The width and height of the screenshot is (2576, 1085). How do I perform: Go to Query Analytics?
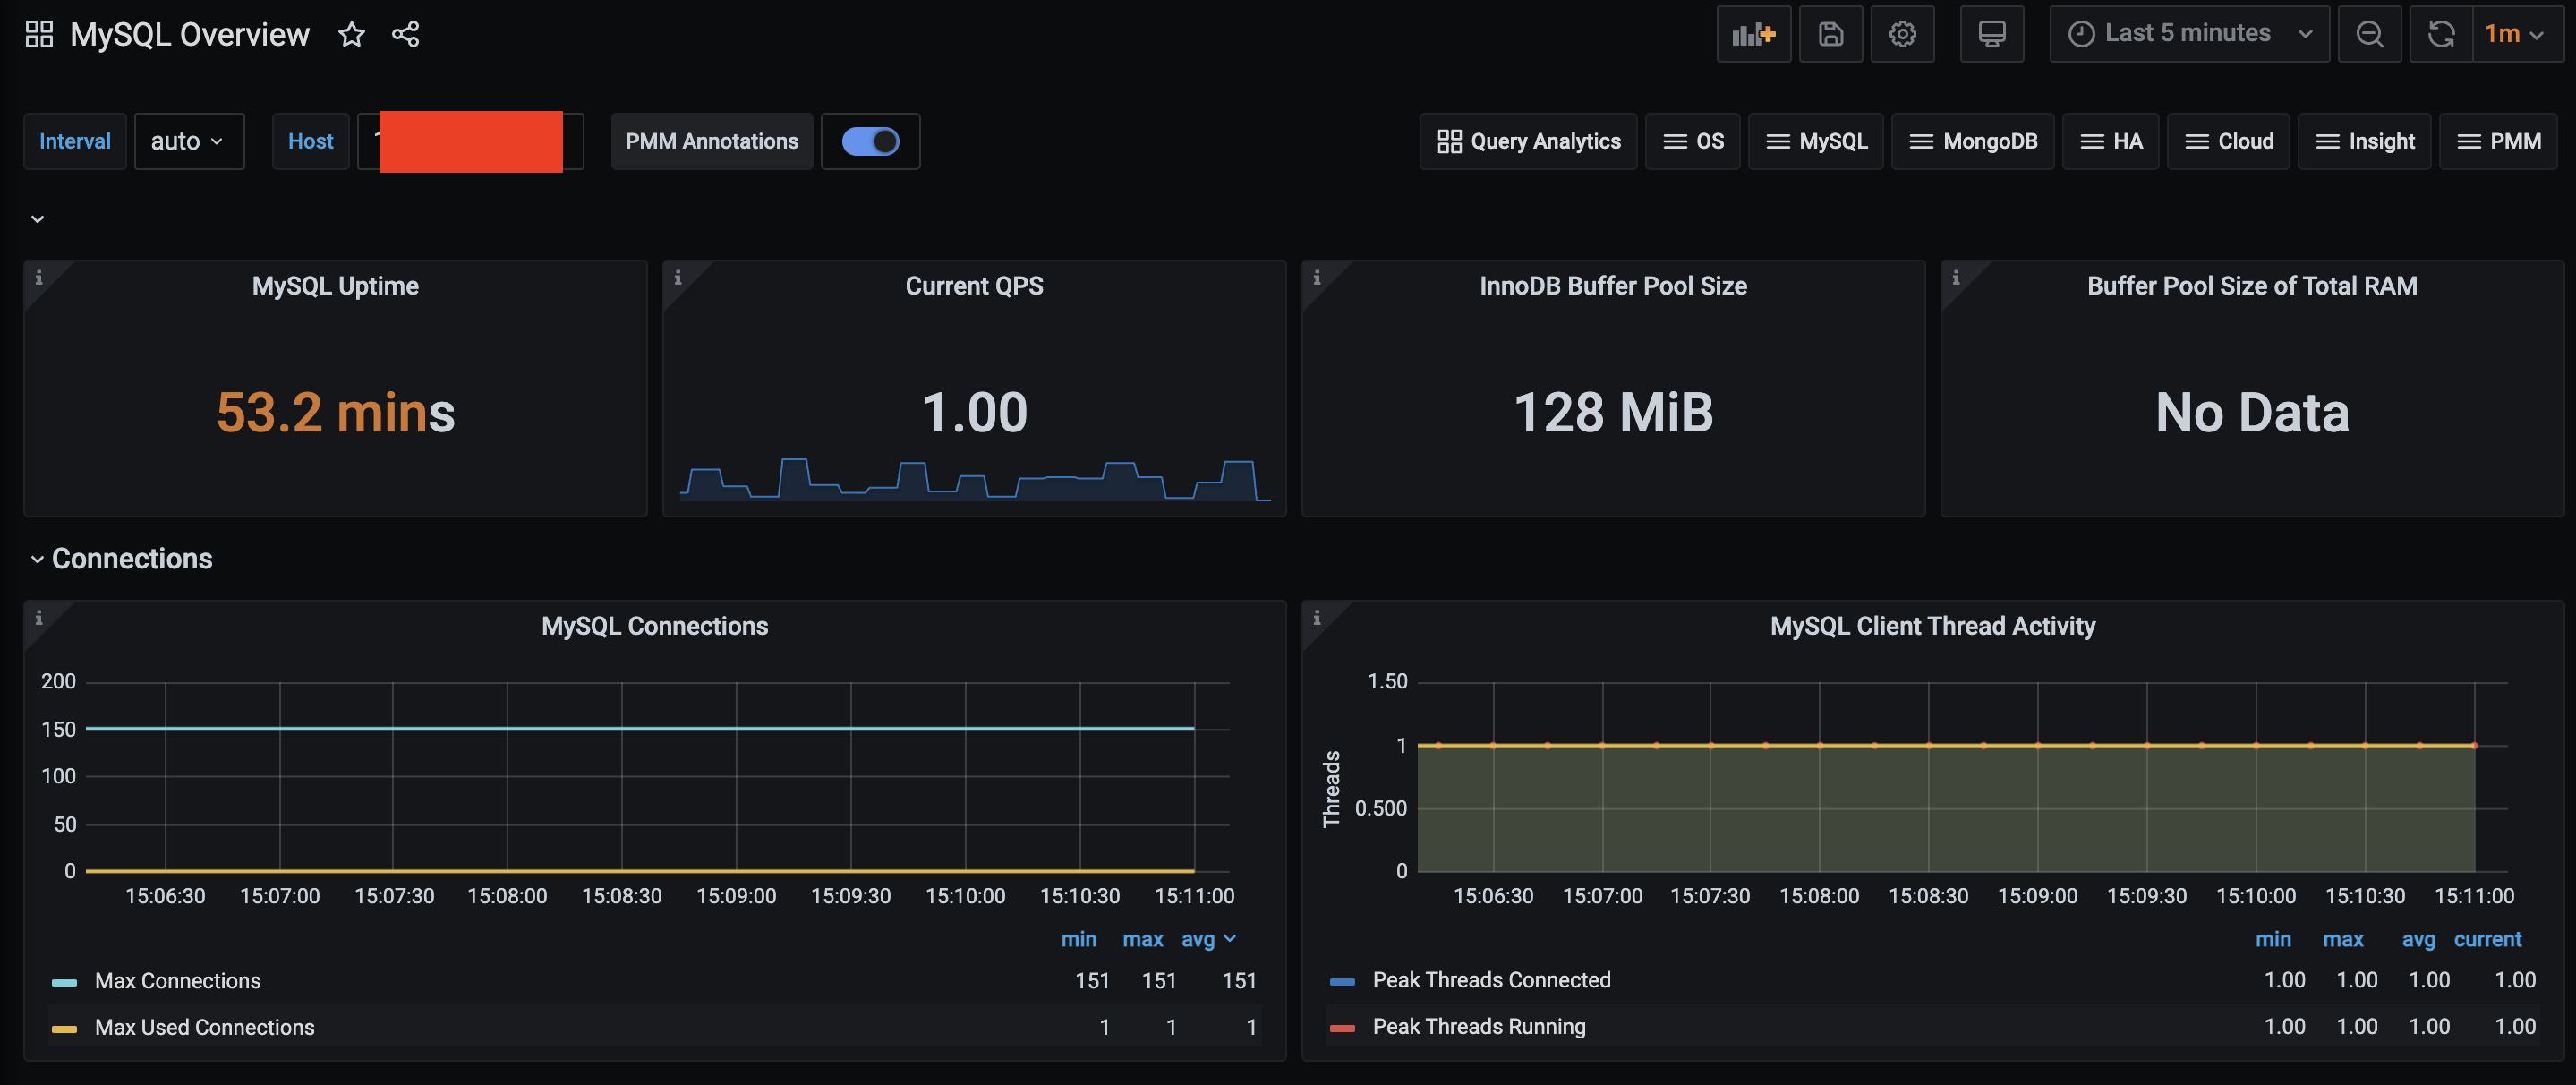coord(1528,142)
